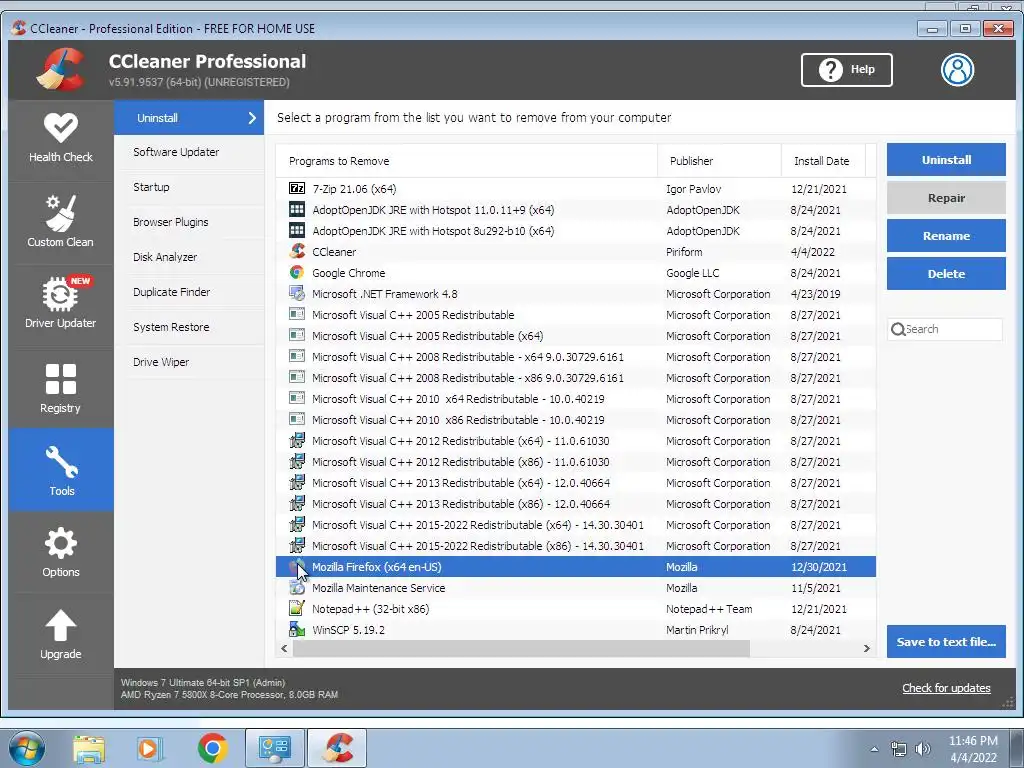Select the Tools wrench icon
1024x768 pixels.
point(61,462)
